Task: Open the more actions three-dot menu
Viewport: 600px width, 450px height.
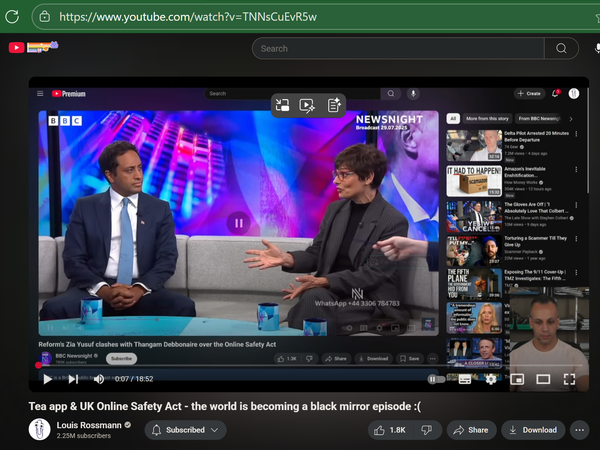Action: click(x=580, y=430)
